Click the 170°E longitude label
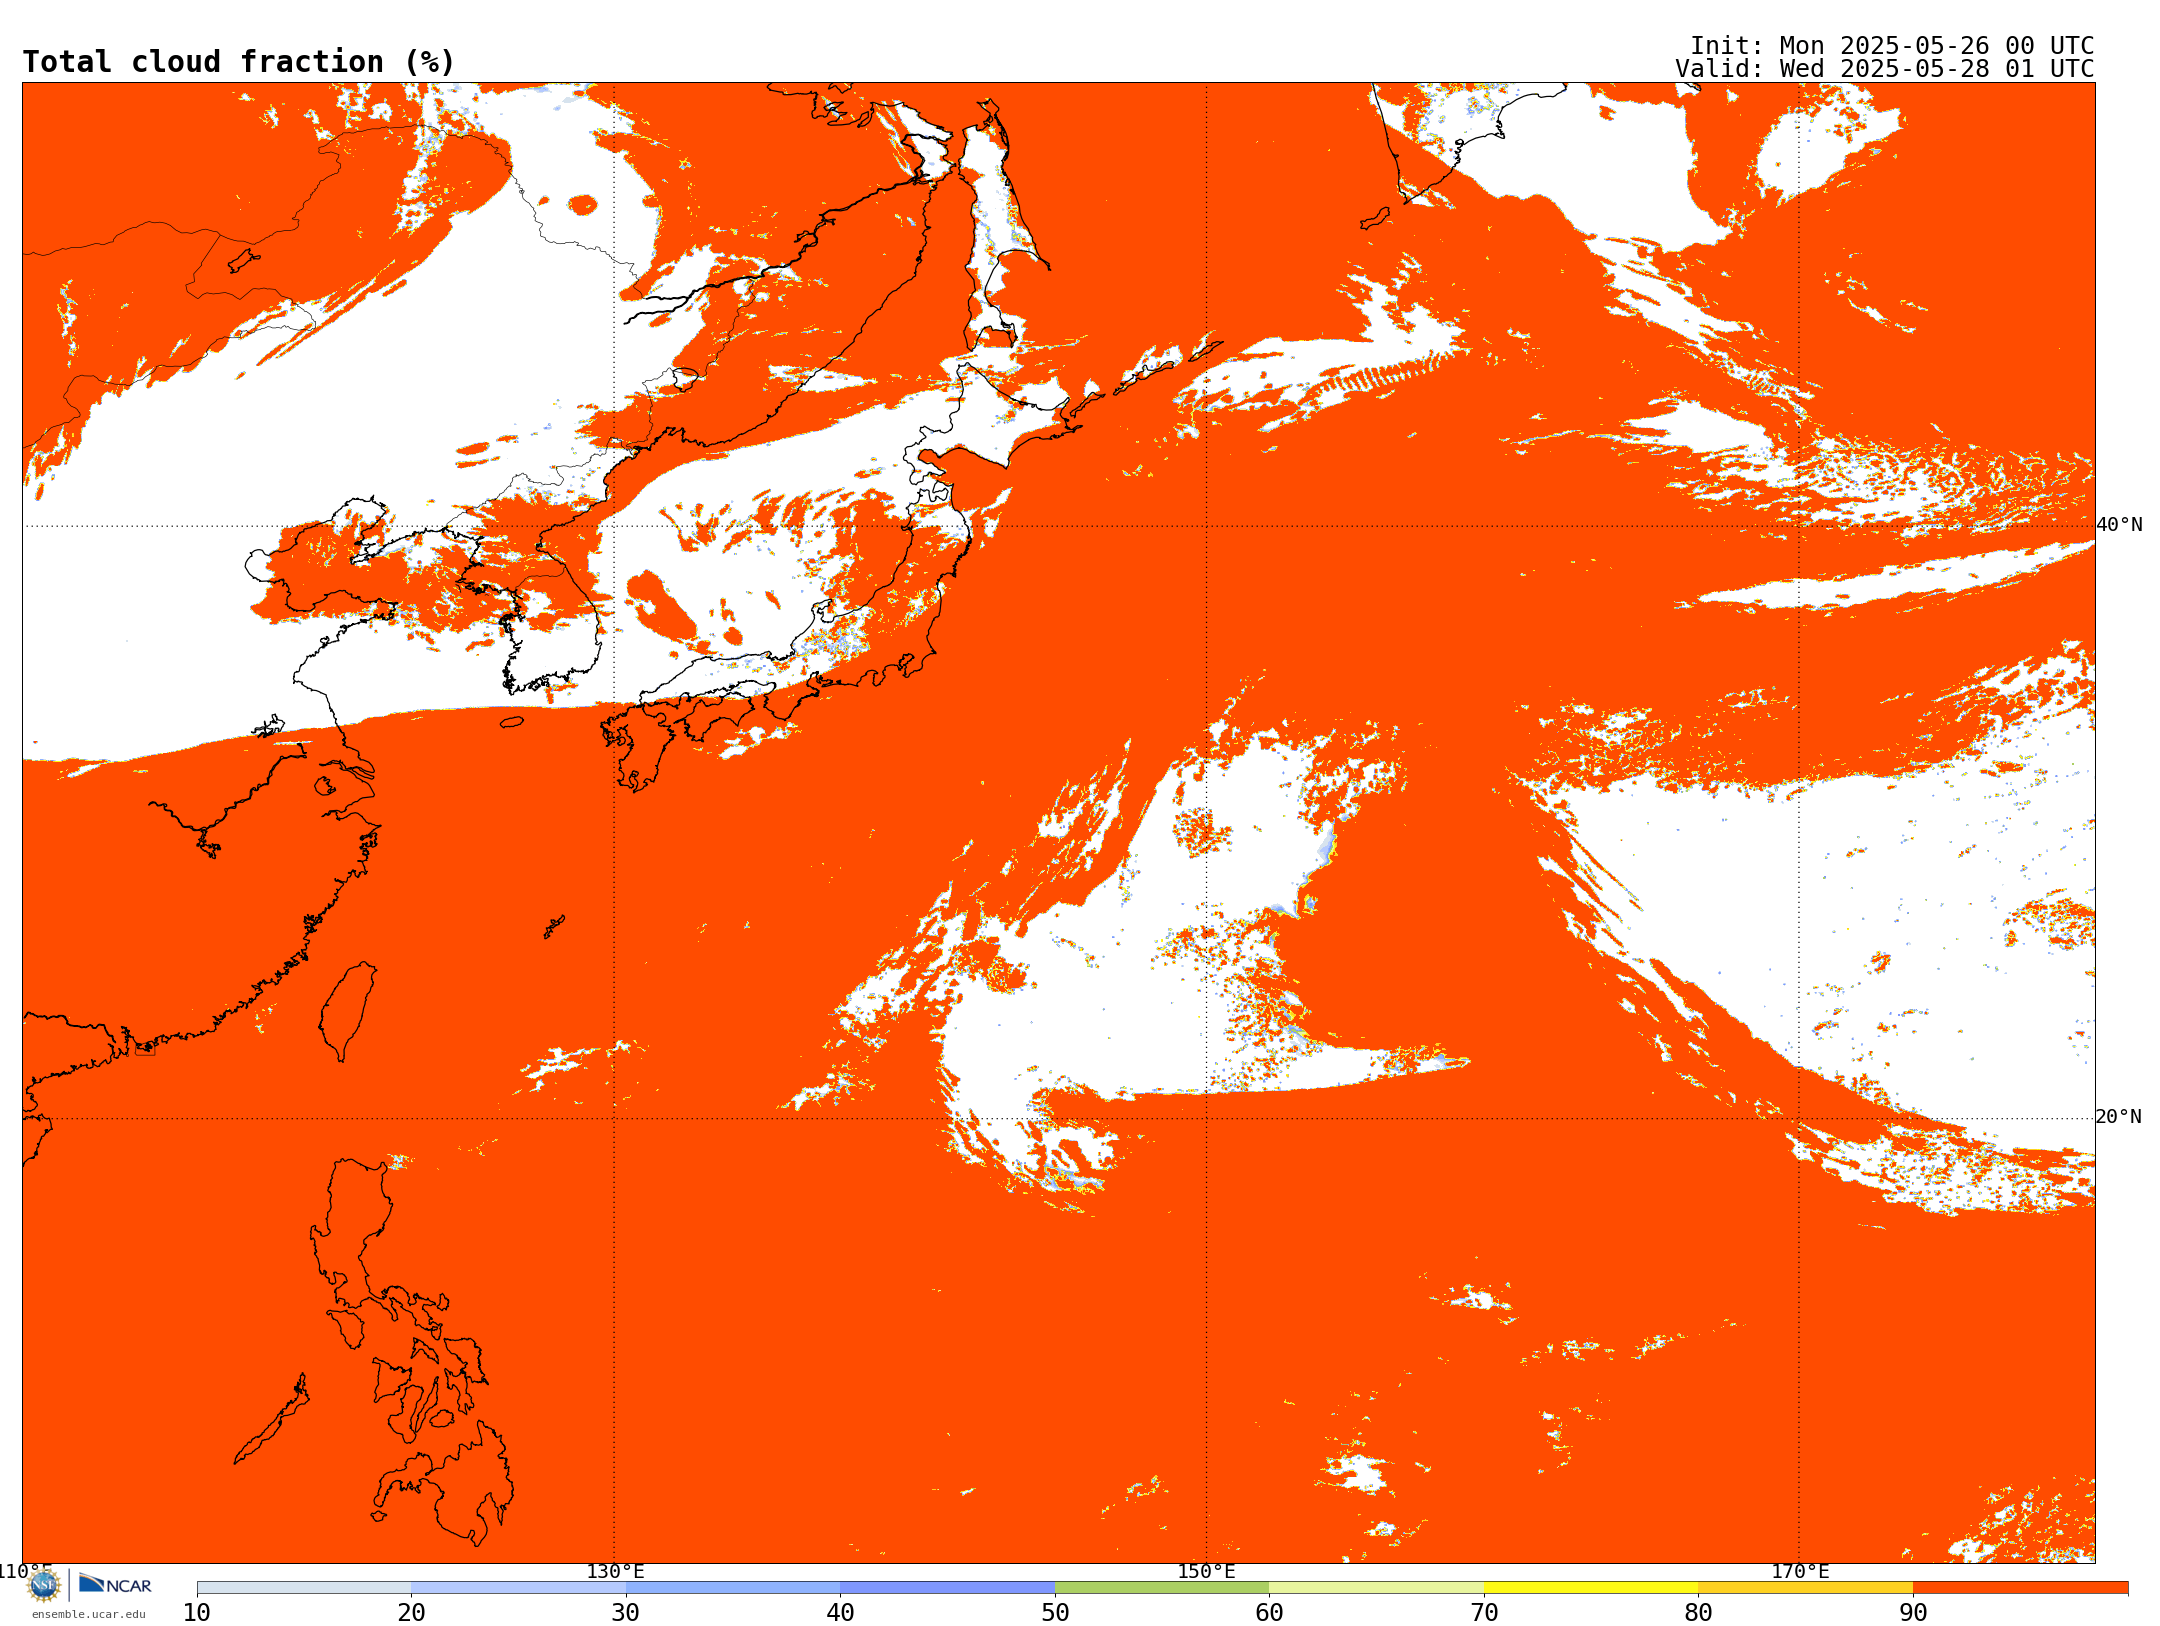This screenshot has height=1626, width=2160. (1800, 1572)
